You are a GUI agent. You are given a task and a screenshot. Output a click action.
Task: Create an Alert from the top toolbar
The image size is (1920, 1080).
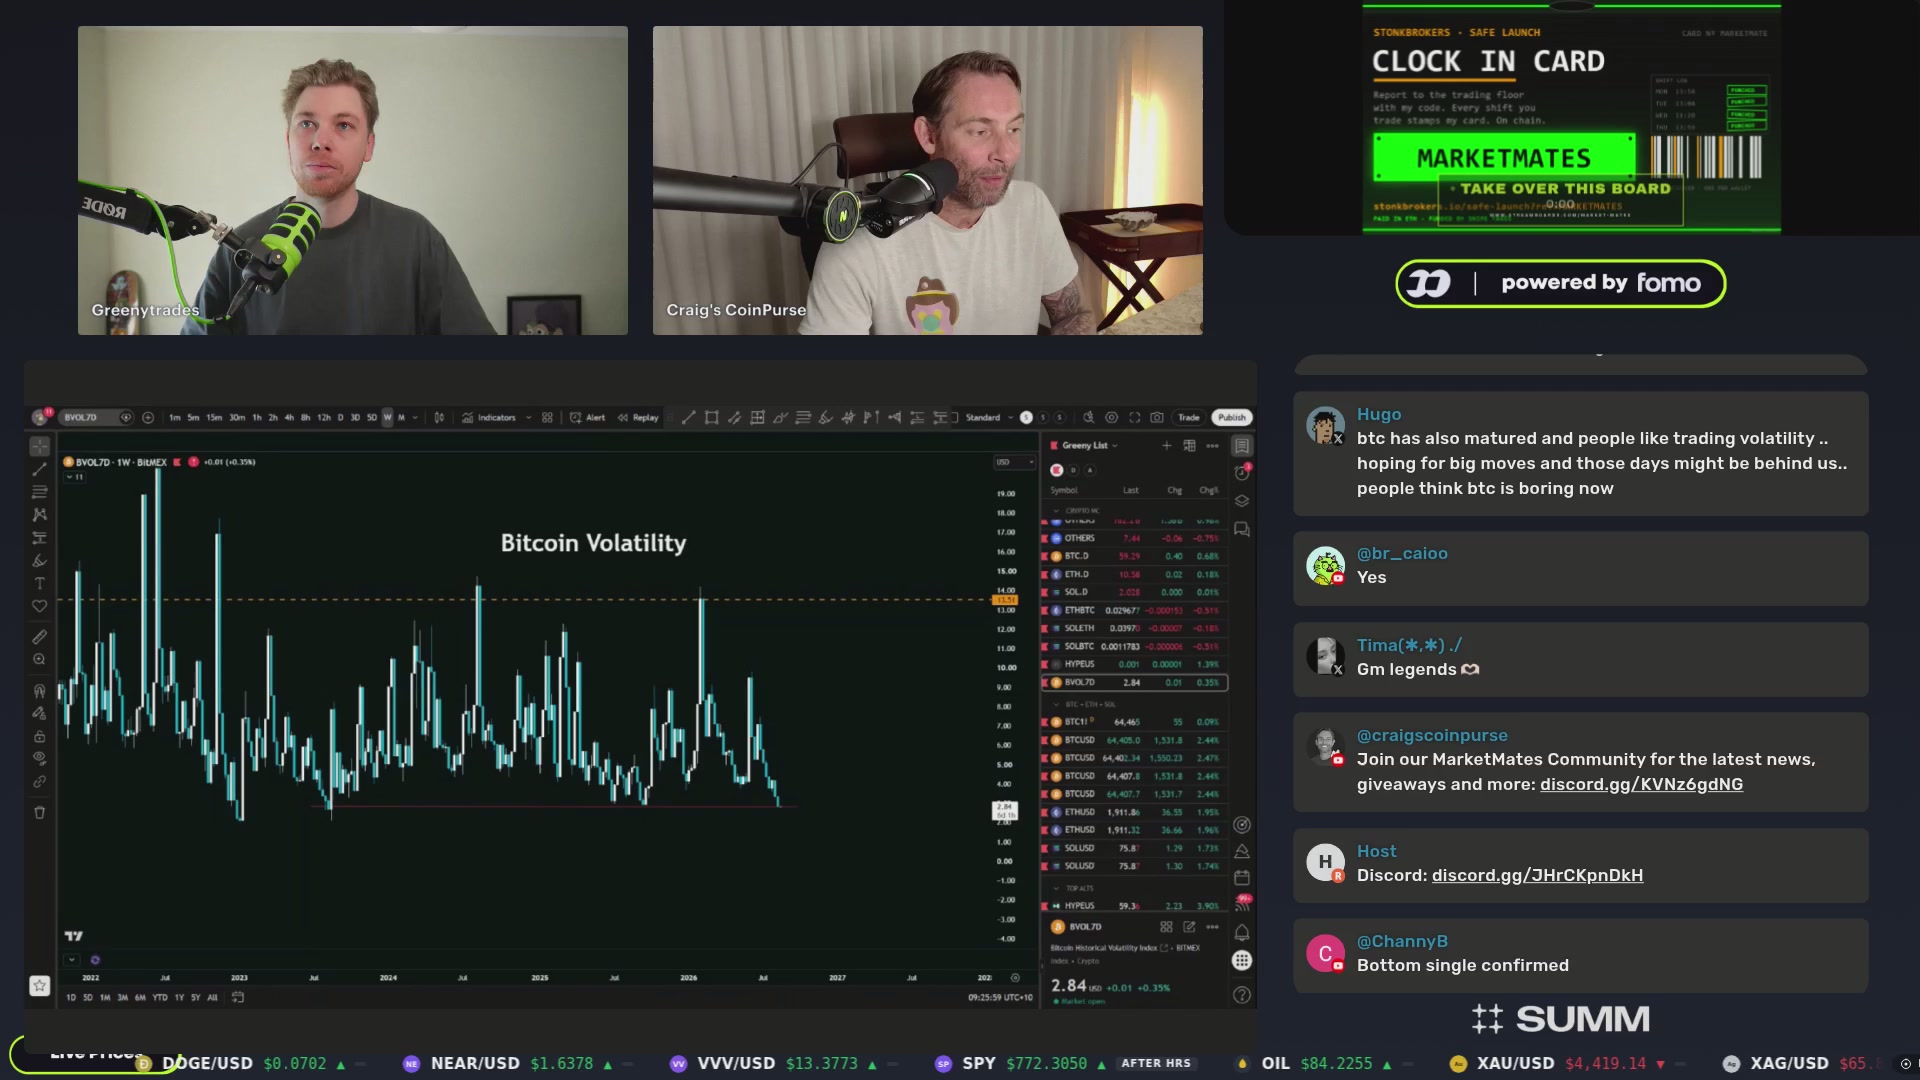pos(587,417)
